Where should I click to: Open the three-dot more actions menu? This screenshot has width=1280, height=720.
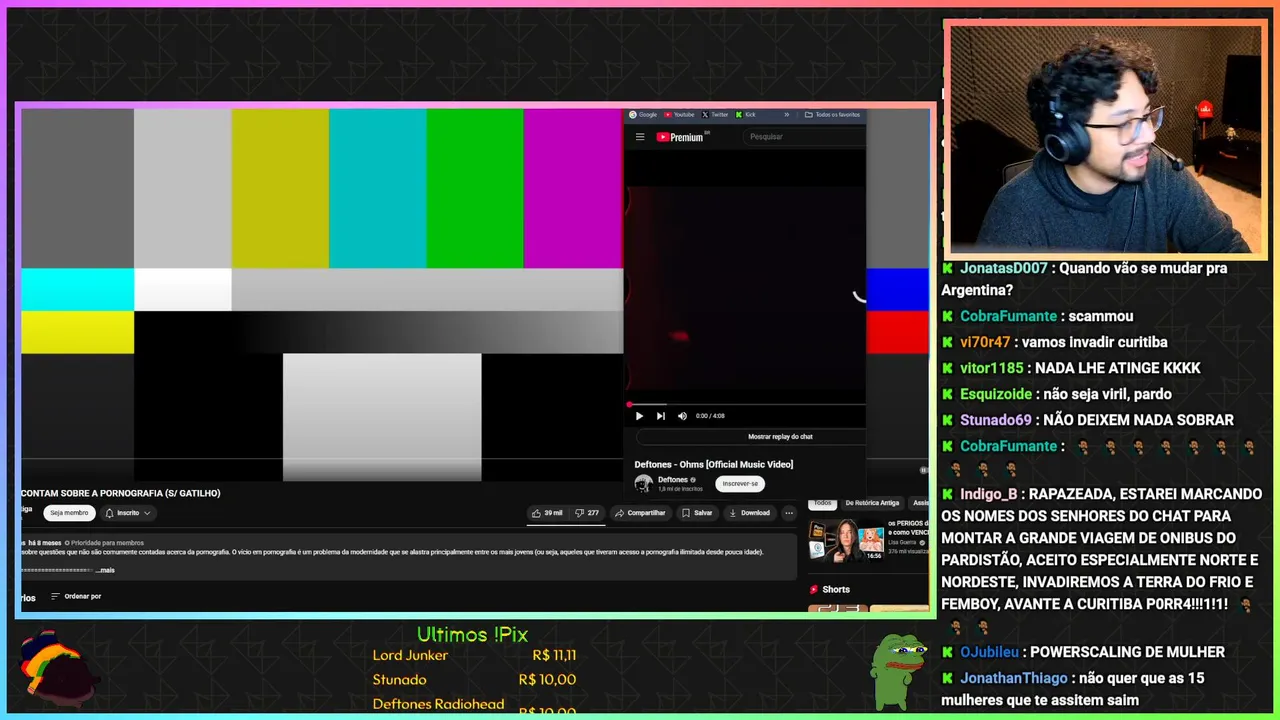tap(789, 513)
